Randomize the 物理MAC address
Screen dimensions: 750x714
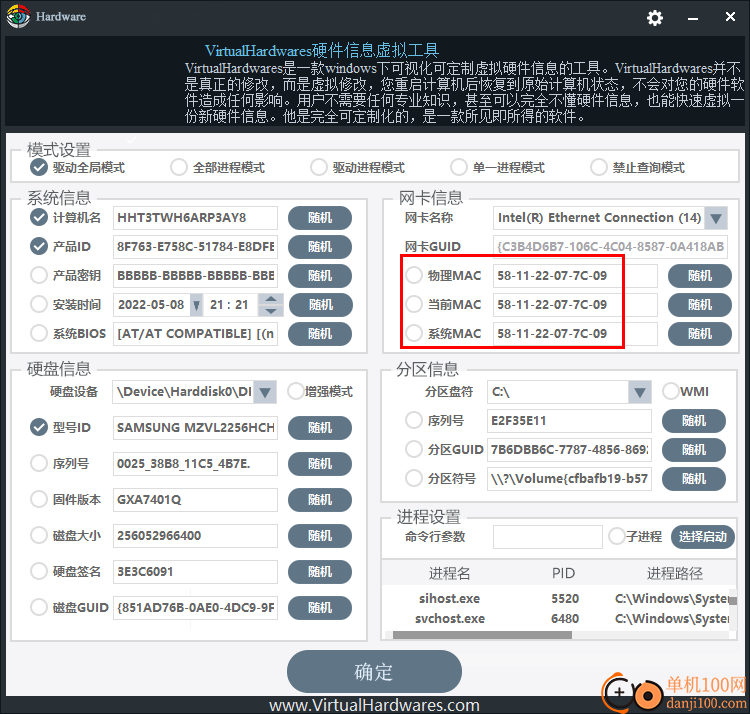[x=699, y=276]
